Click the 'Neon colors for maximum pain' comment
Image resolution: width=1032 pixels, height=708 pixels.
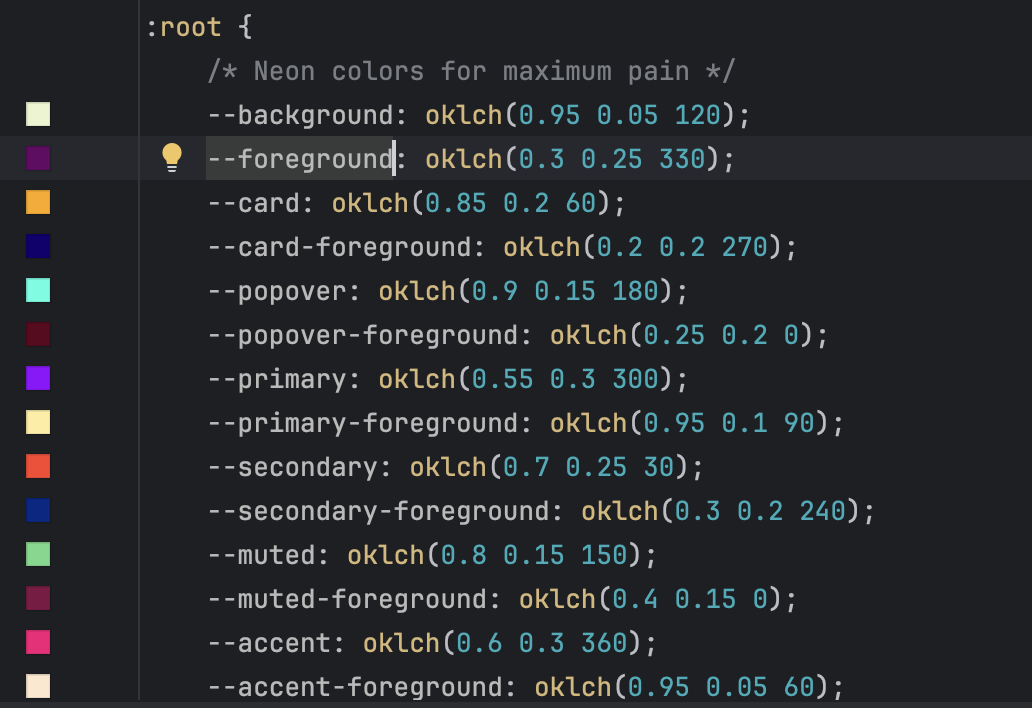[x=470, y=71]
